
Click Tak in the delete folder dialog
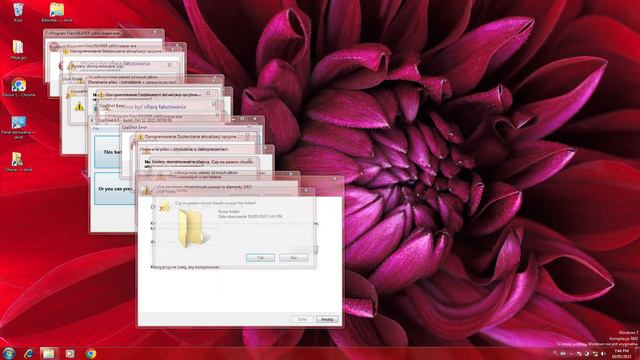260,258
